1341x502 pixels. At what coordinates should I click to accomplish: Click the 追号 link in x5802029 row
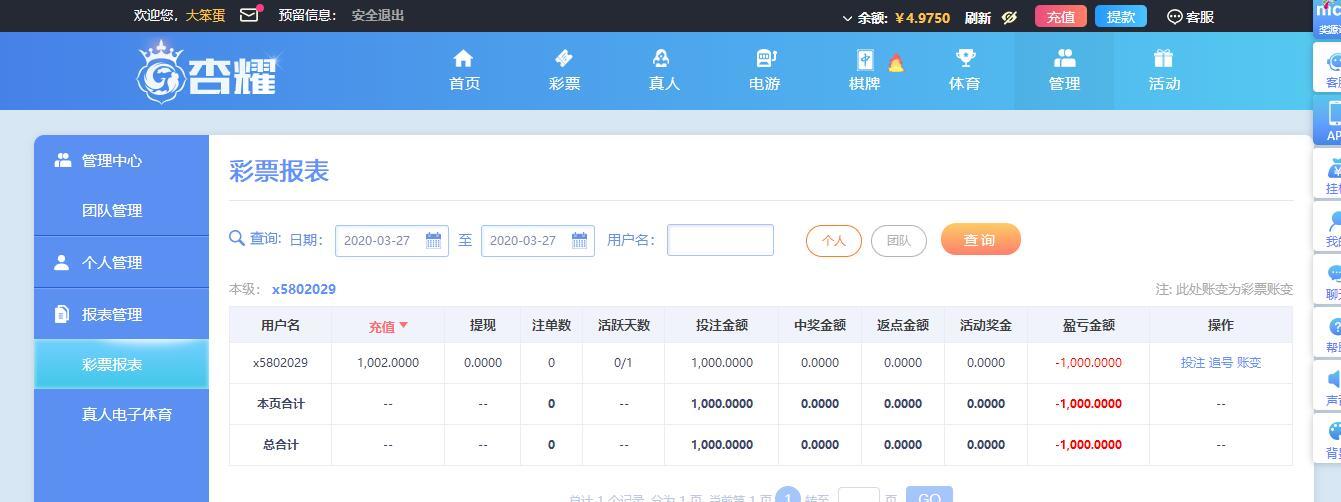coord(1221,363)
